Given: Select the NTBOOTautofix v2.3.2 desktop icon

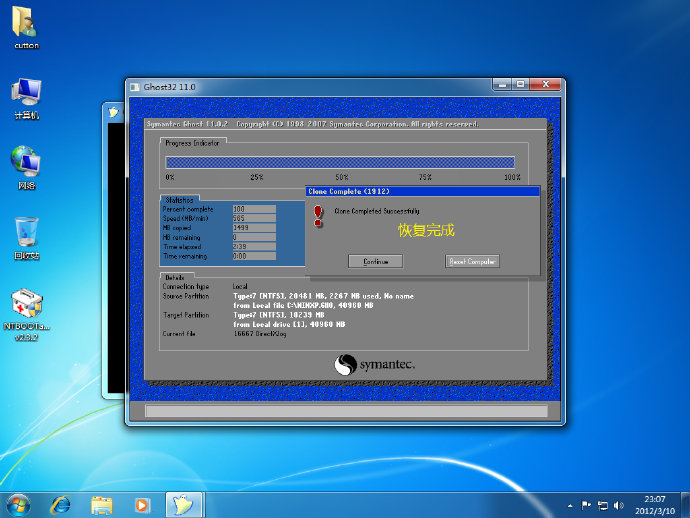Looking at the screenshot, I should tap(26, 315).
